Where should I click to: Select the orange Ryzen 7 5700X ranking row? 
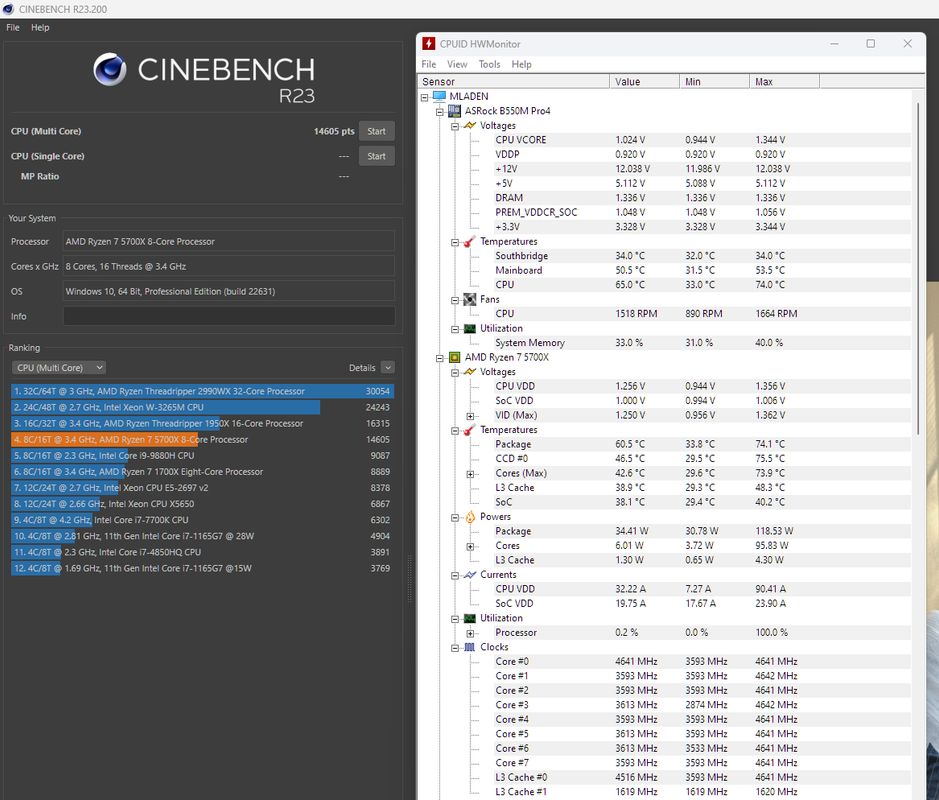(202, 440)
